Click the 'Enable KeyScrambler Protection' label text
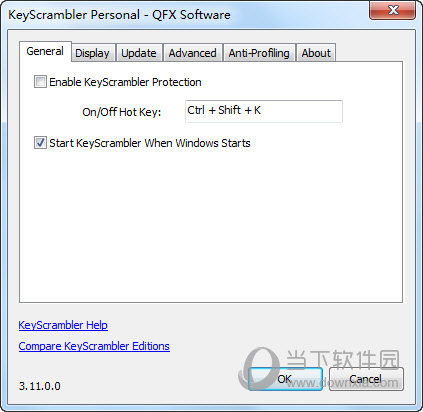423x412 pixels. 125,82
